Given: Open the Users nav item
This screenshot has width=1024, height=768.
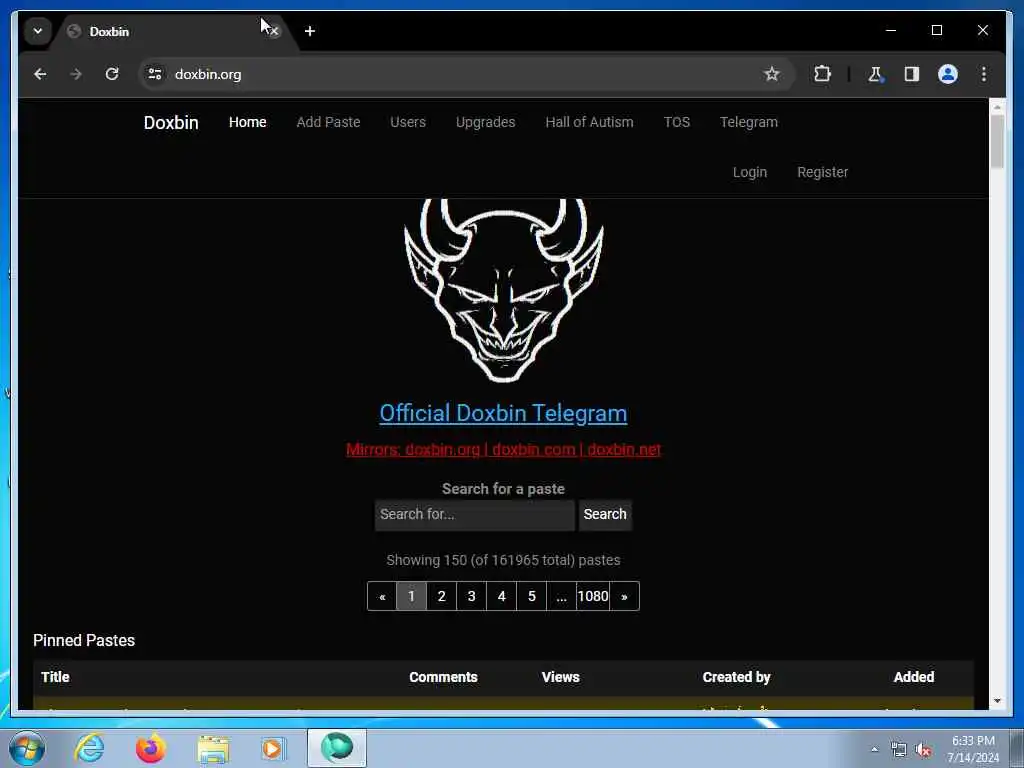Looking at the screenshot, I should tap(408, 122).
